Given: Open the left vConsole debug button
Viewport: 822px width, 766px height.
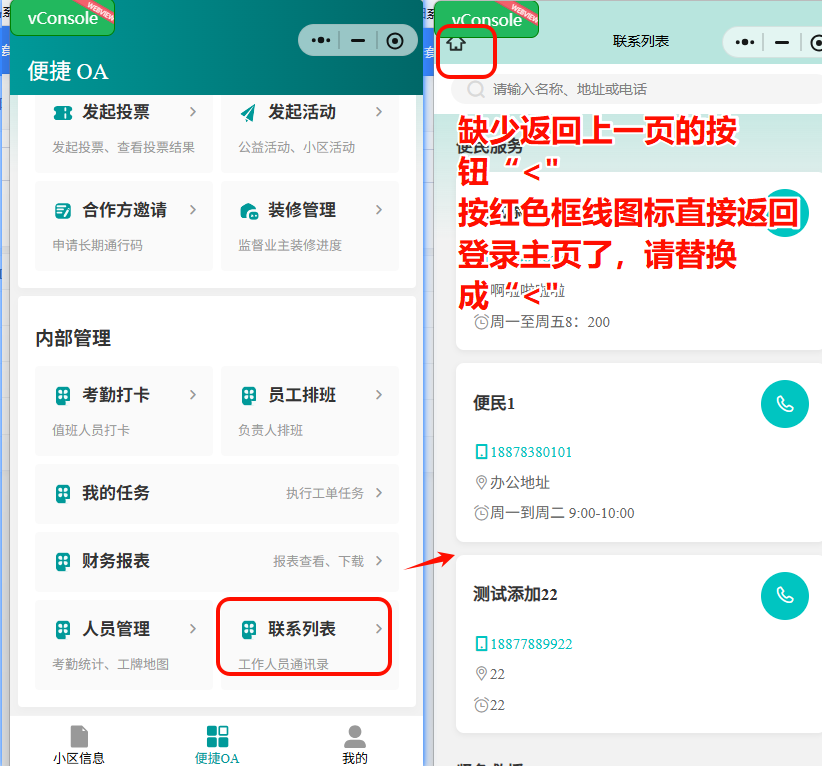Looking at the screenshot, I should pos(63,18).
